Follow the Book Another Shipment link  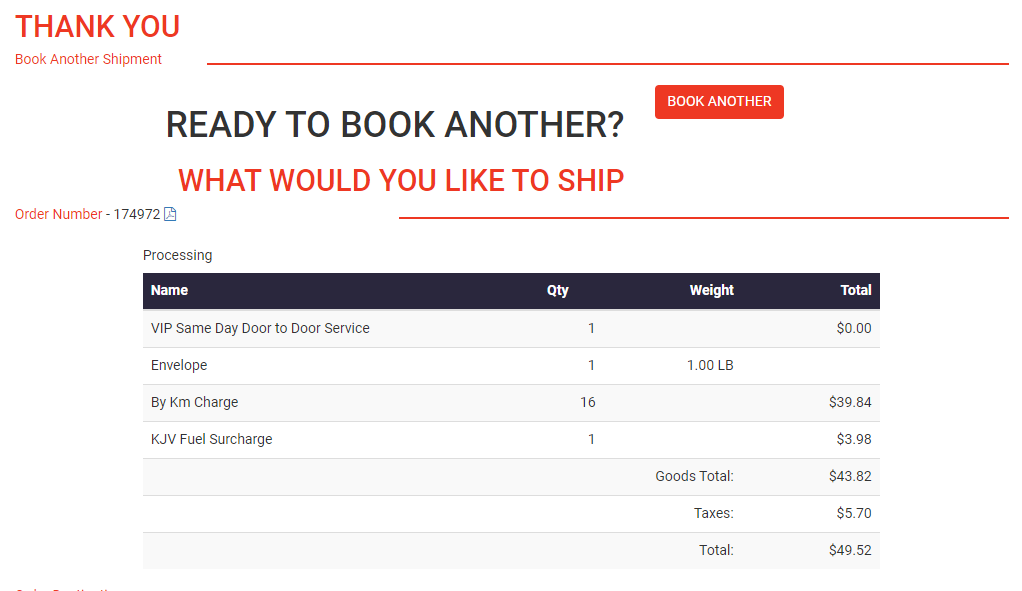[x=88, y=59]
